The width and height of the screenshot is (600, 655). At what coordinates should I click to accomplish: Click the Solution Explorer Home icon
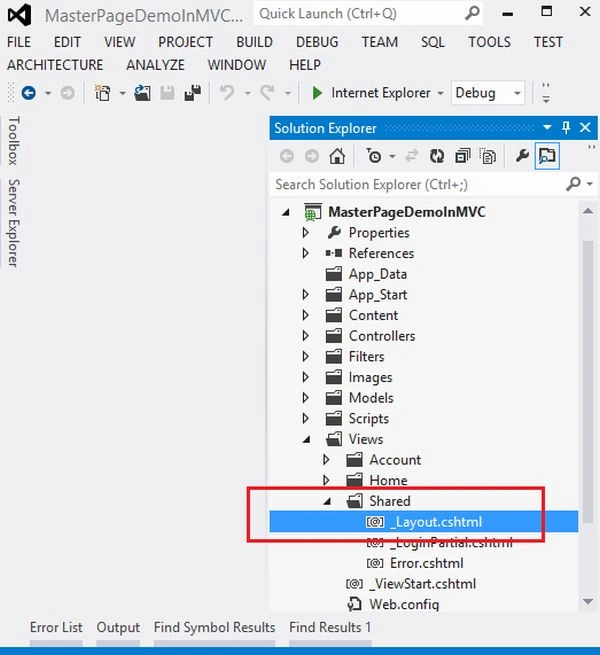tap(337, 156)
